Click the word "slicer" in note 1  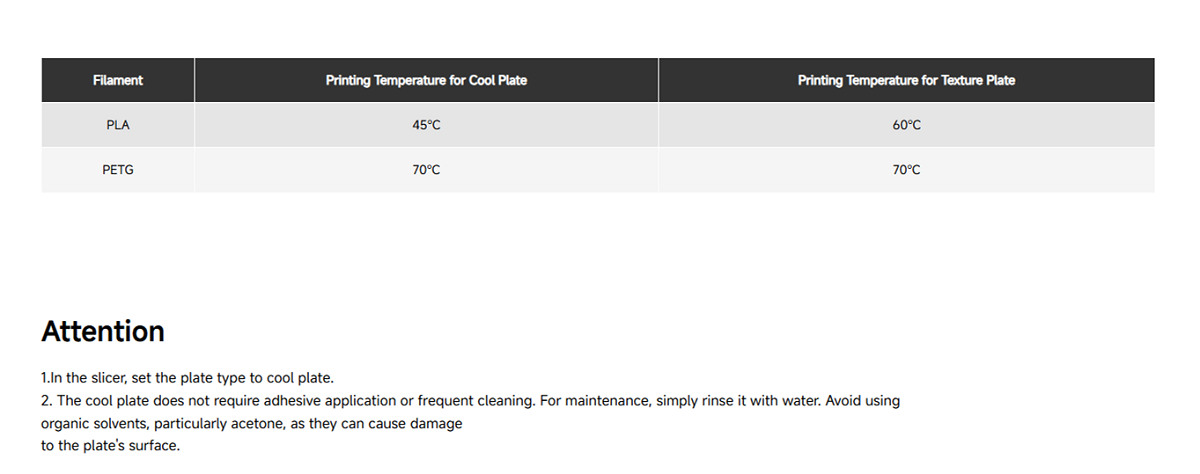pos(102,378)
